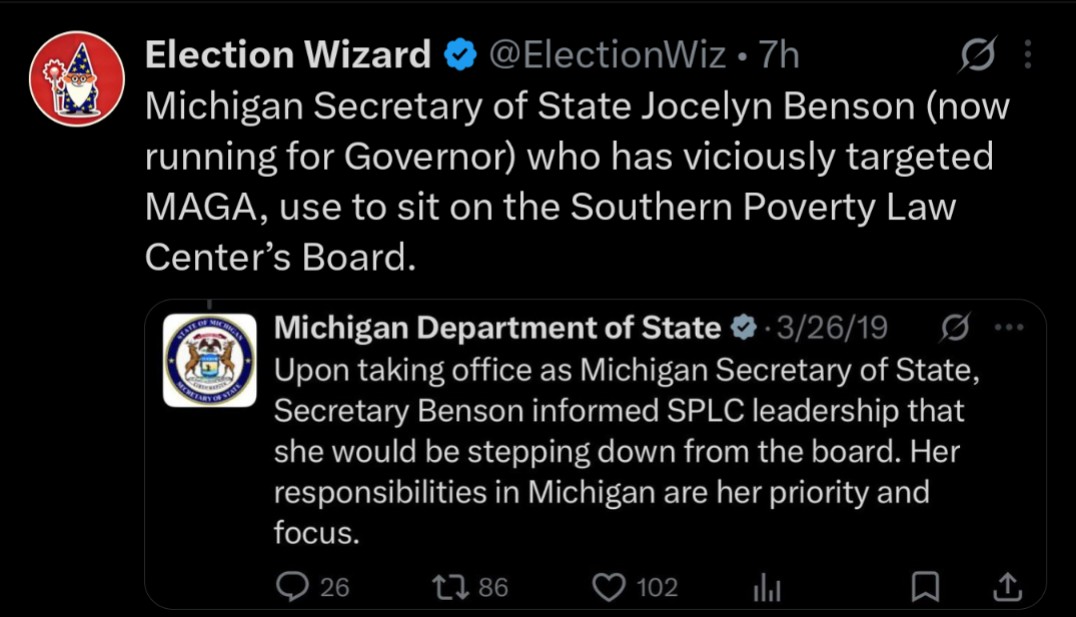Toggle the bookmark icon

pyautogui.click(x=927, y=587)
